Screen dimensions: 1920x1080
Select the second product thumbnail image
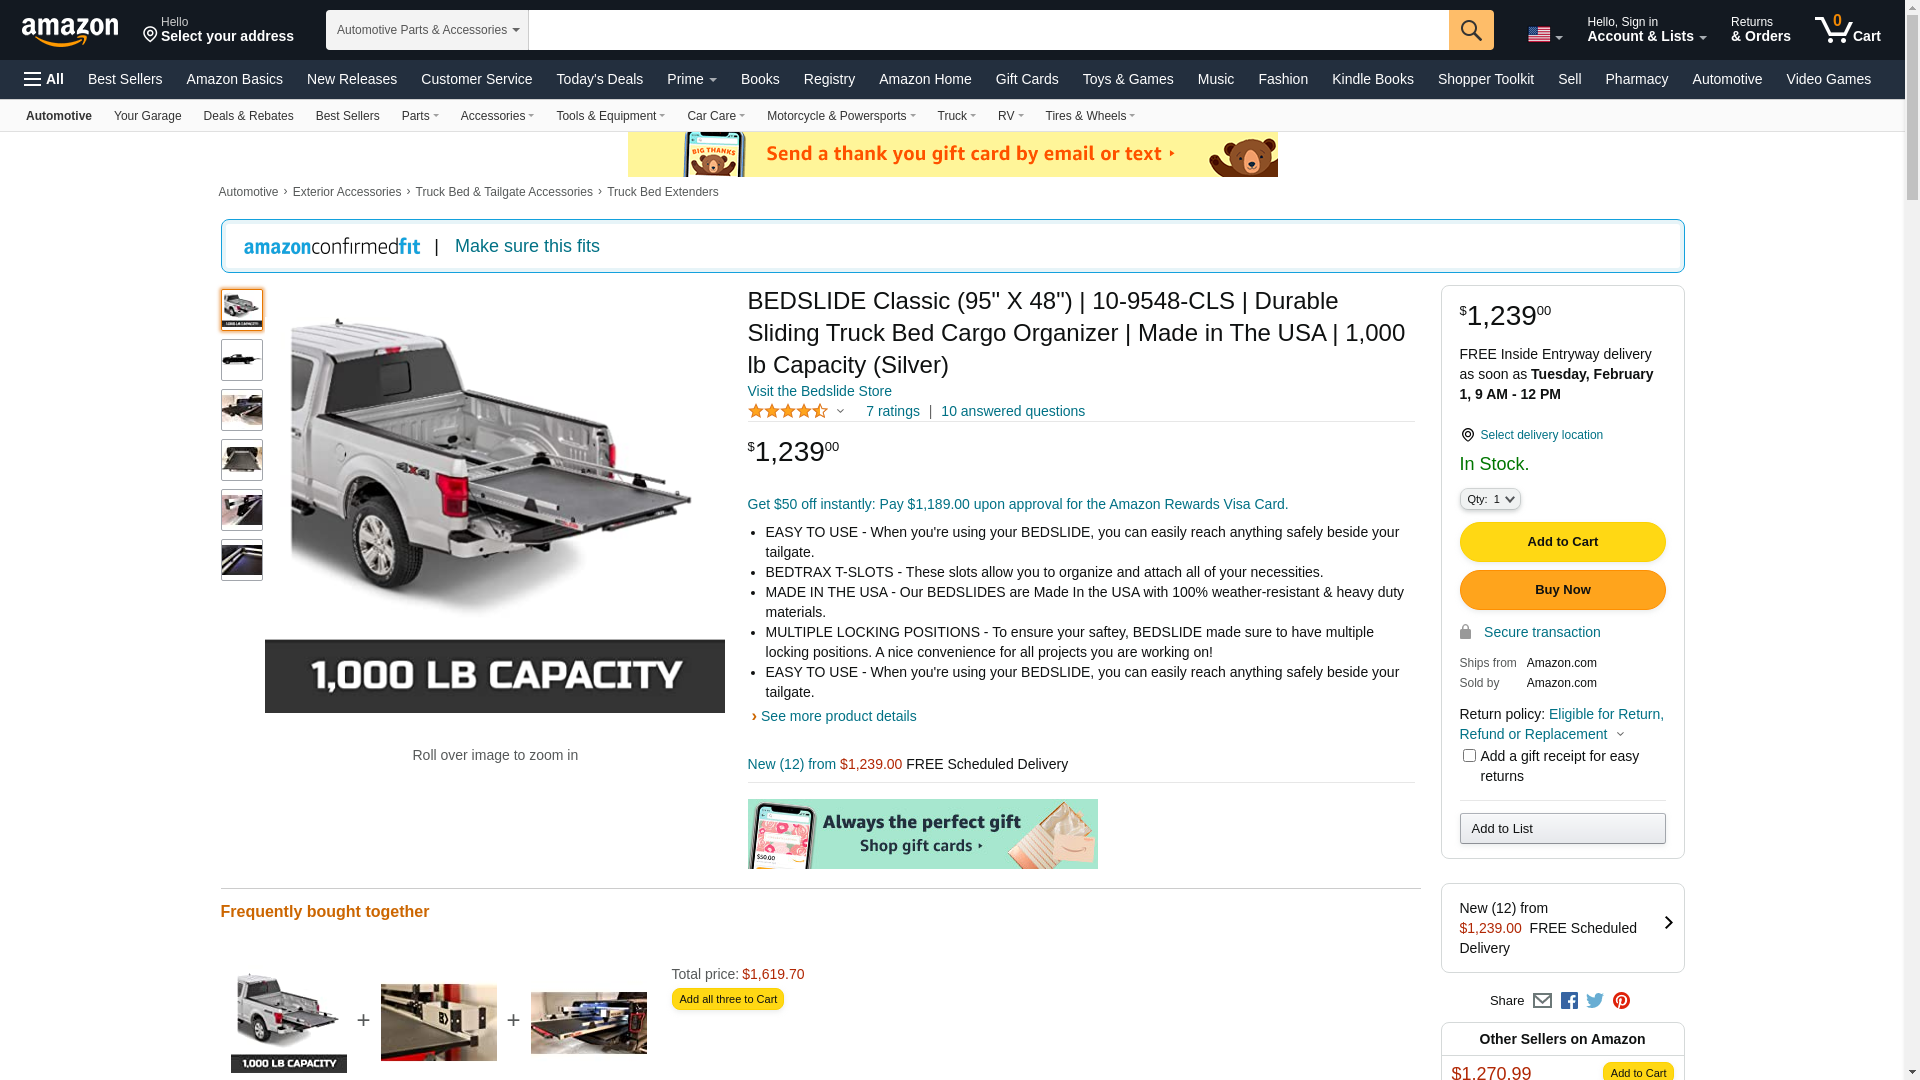pyautogui.click(x=242, y=360)
